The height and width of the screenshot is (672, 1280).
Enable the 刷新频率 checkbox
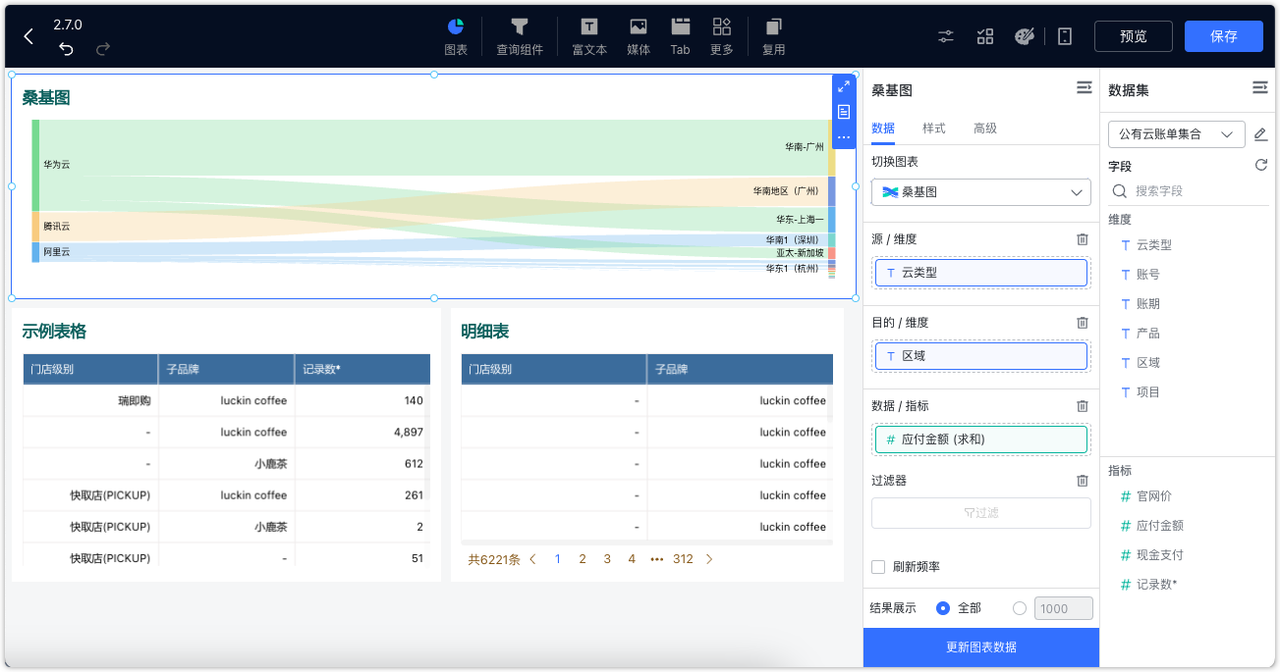click(x=877, y=566)
